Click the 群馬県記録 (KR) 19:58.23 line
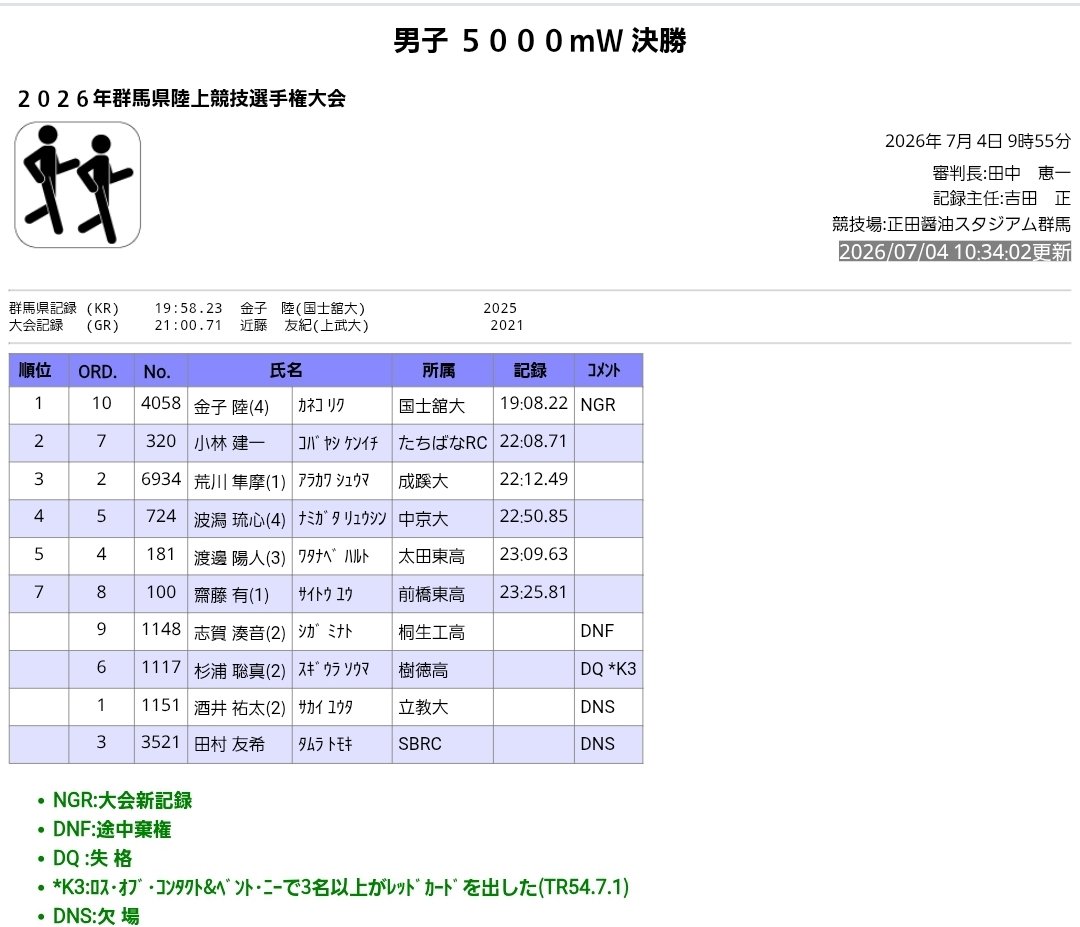 [263, 309]
